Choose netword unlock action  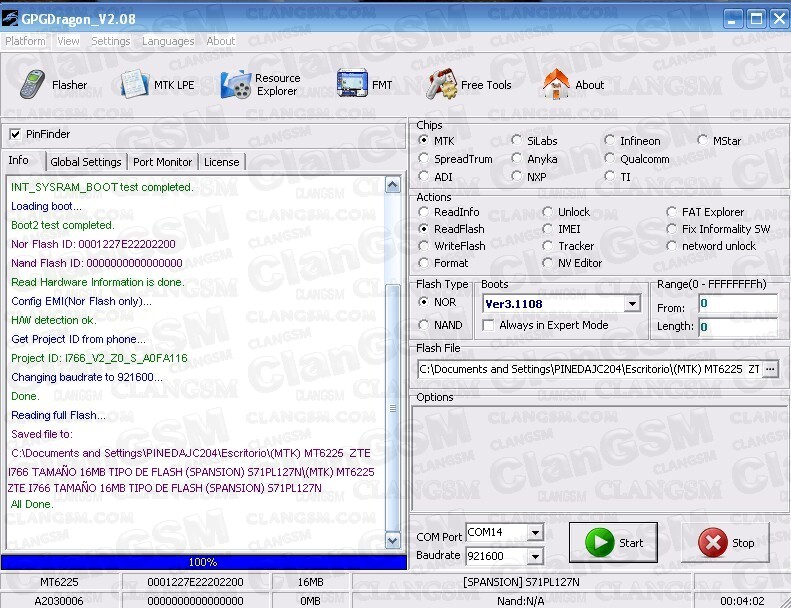pos(671,246)
